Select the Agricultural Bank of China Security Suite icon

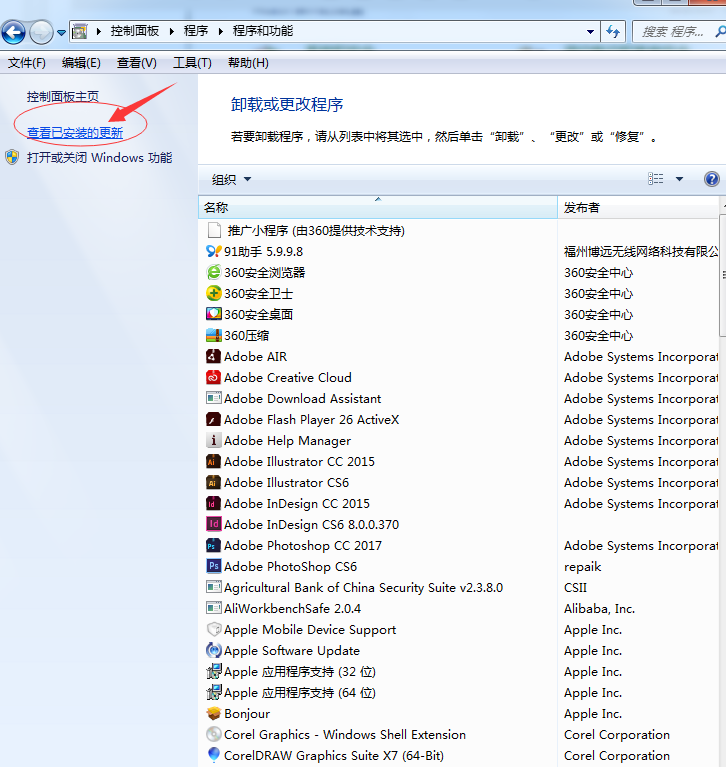coord(214,587)
